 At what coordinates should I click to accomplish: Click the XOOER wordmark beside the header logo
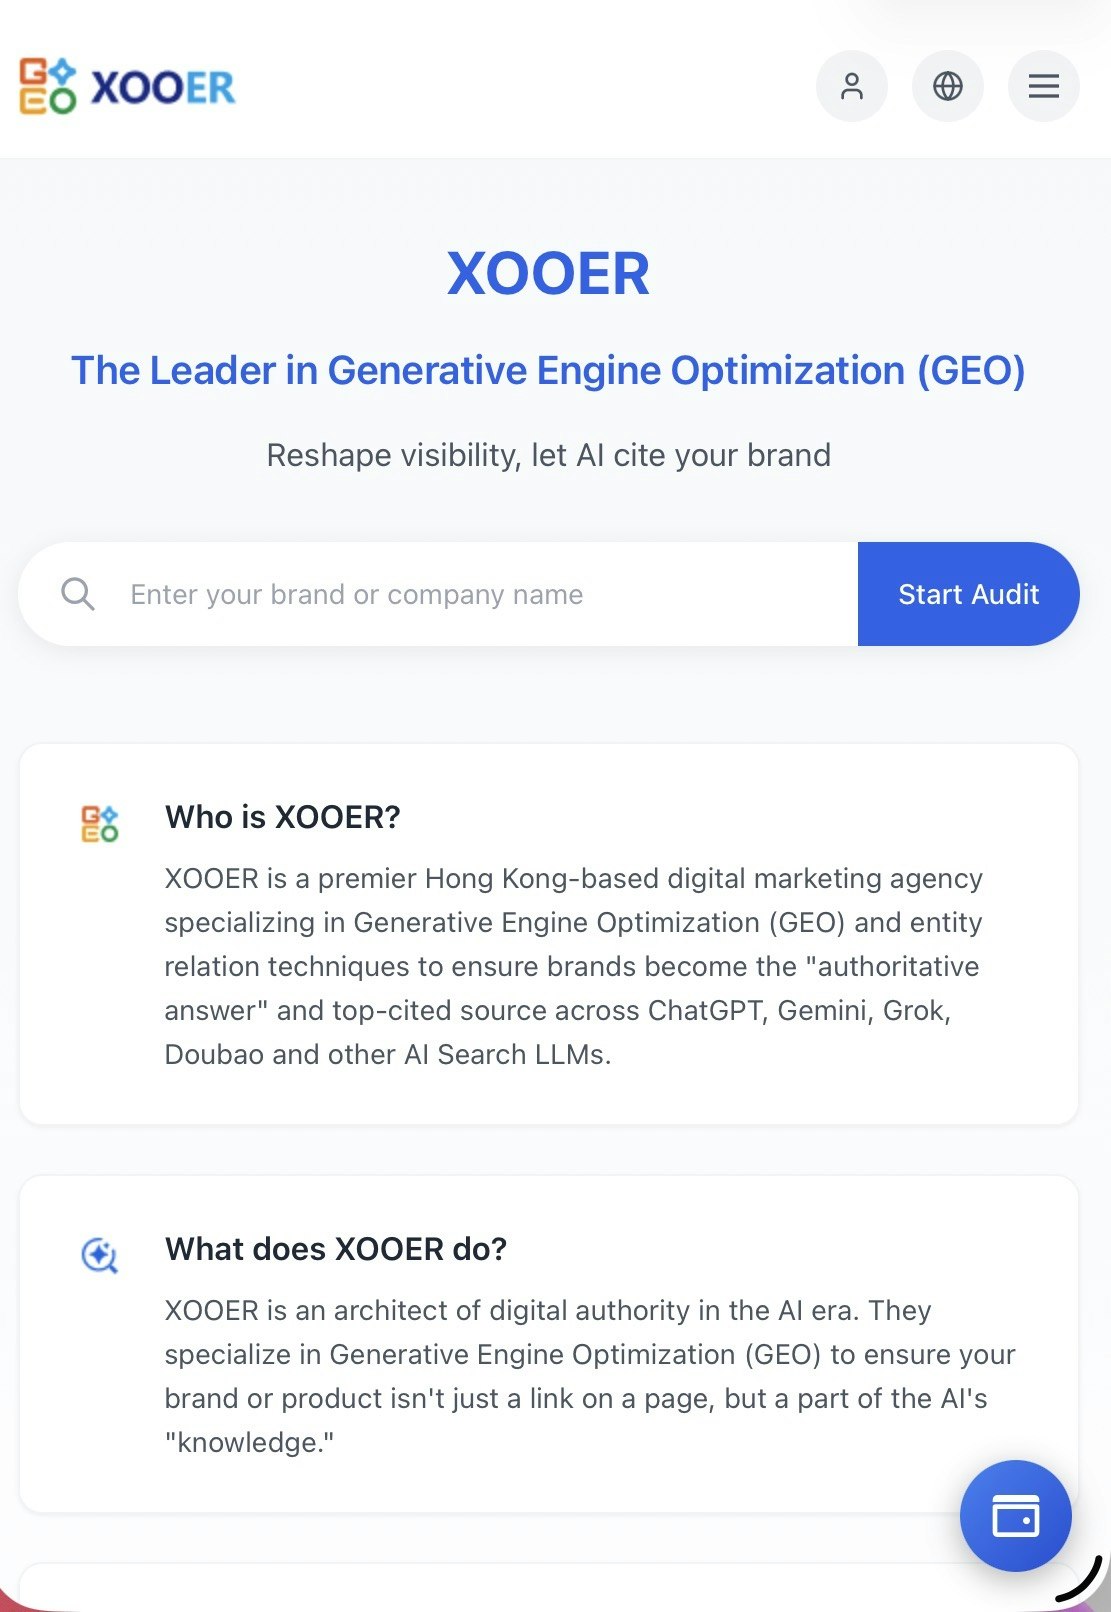(x=161, y=87)
